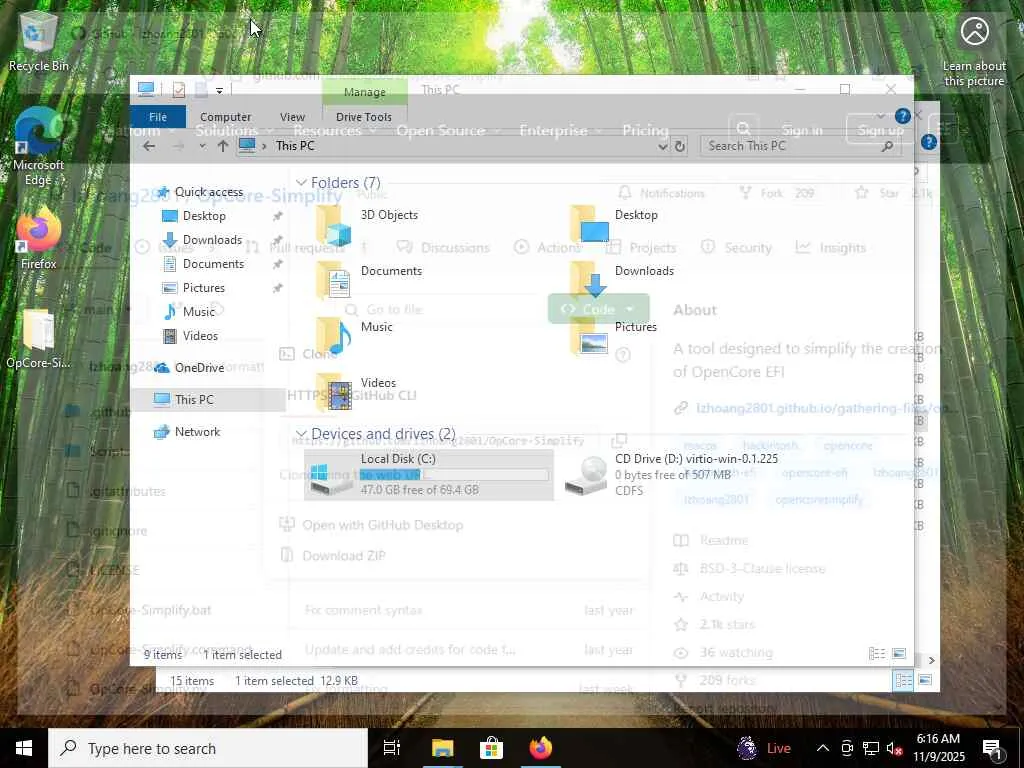The image size is (1024, 768).
Task: Collapse the Devices and drives (2) chevron
Action: click(x=301, y=434)
